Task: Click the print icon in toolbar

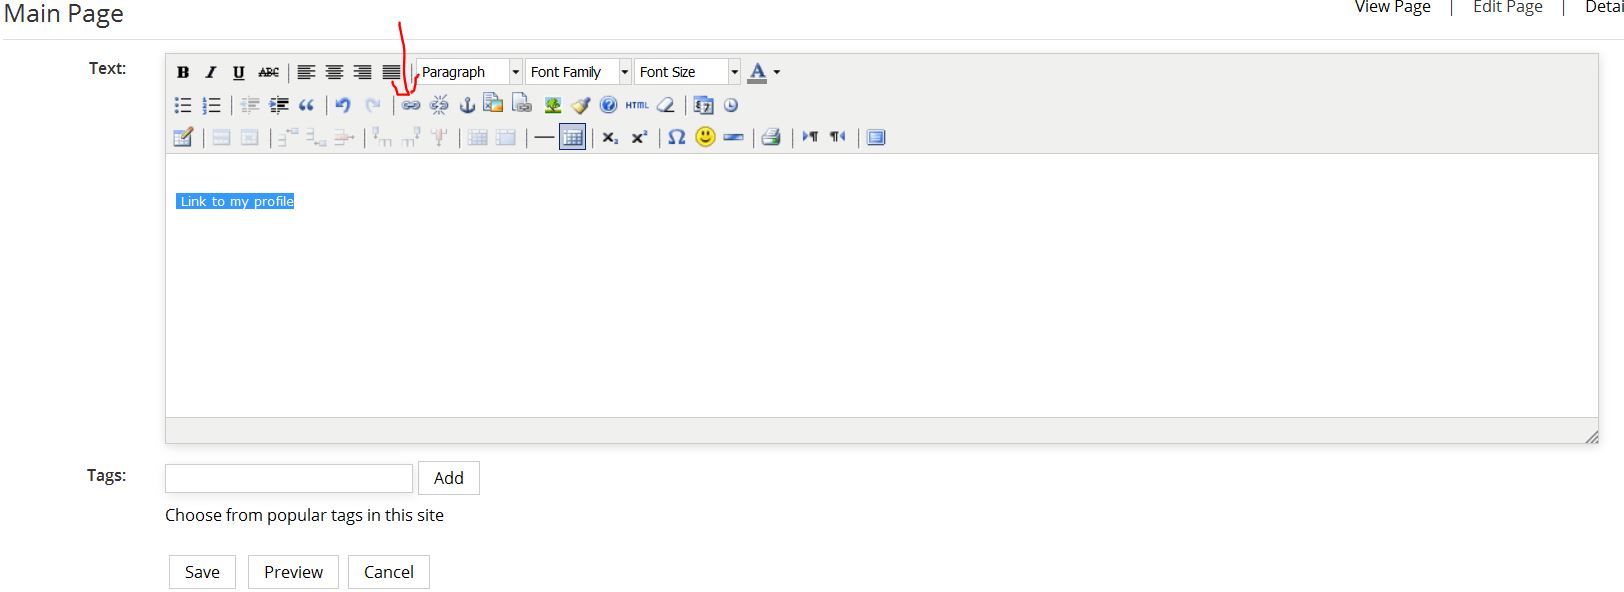Action: pyautogui.click(x=771, y=137)
